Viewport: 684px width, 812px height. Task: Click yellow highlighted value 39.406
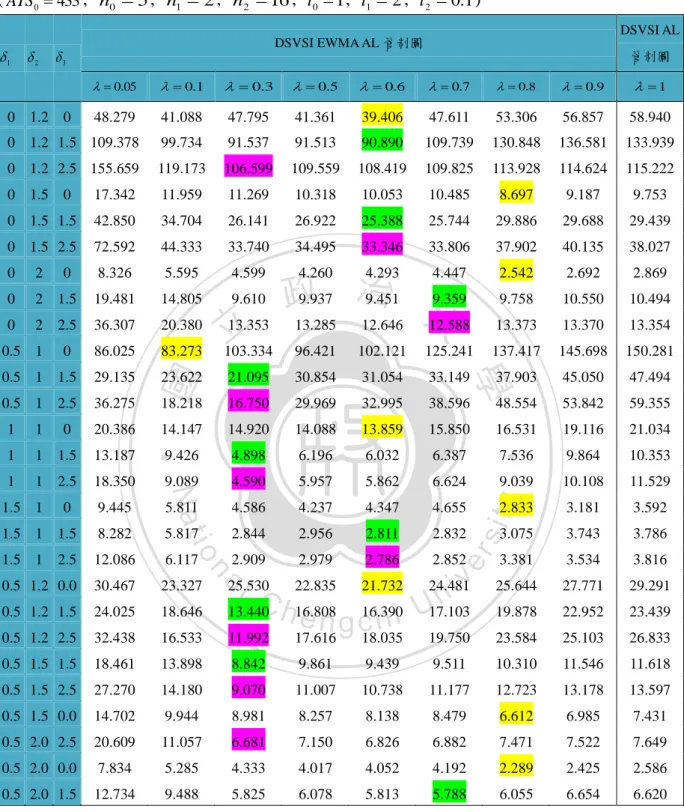coord(382,117)
